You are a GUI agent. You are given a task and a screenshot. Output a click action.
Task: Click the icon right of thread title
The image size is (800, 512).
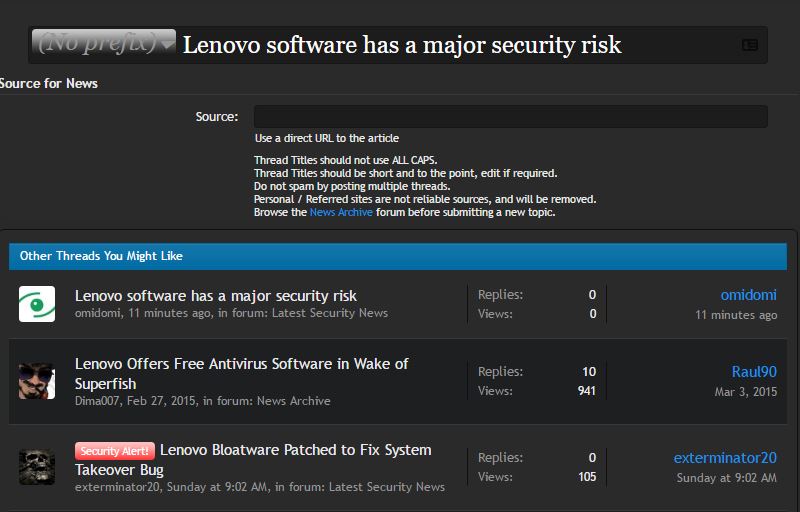(x=749, y=45)
